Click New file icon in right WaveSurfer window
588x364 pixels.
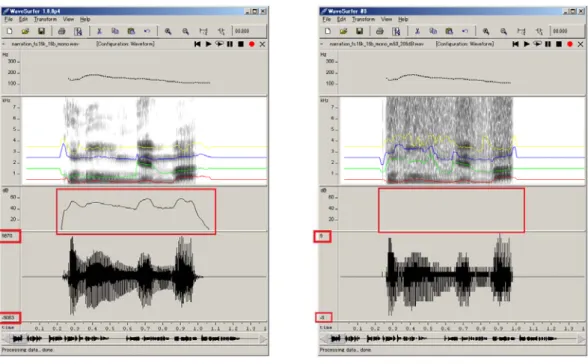[327, 31]
